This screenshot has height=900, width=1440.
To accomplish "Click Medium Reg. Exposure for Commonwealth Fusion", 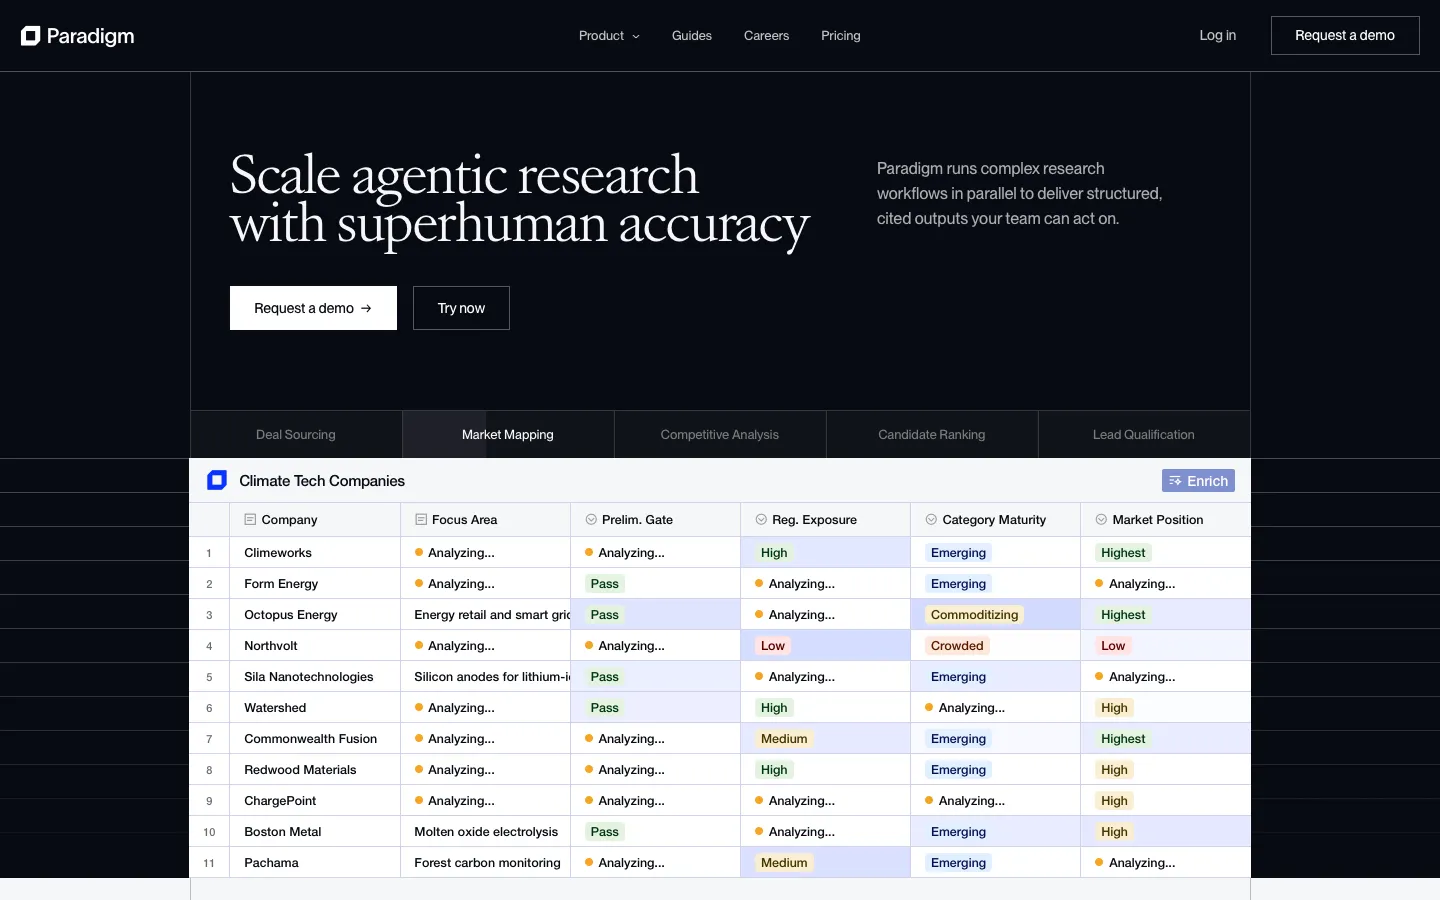I will (784, 739).
